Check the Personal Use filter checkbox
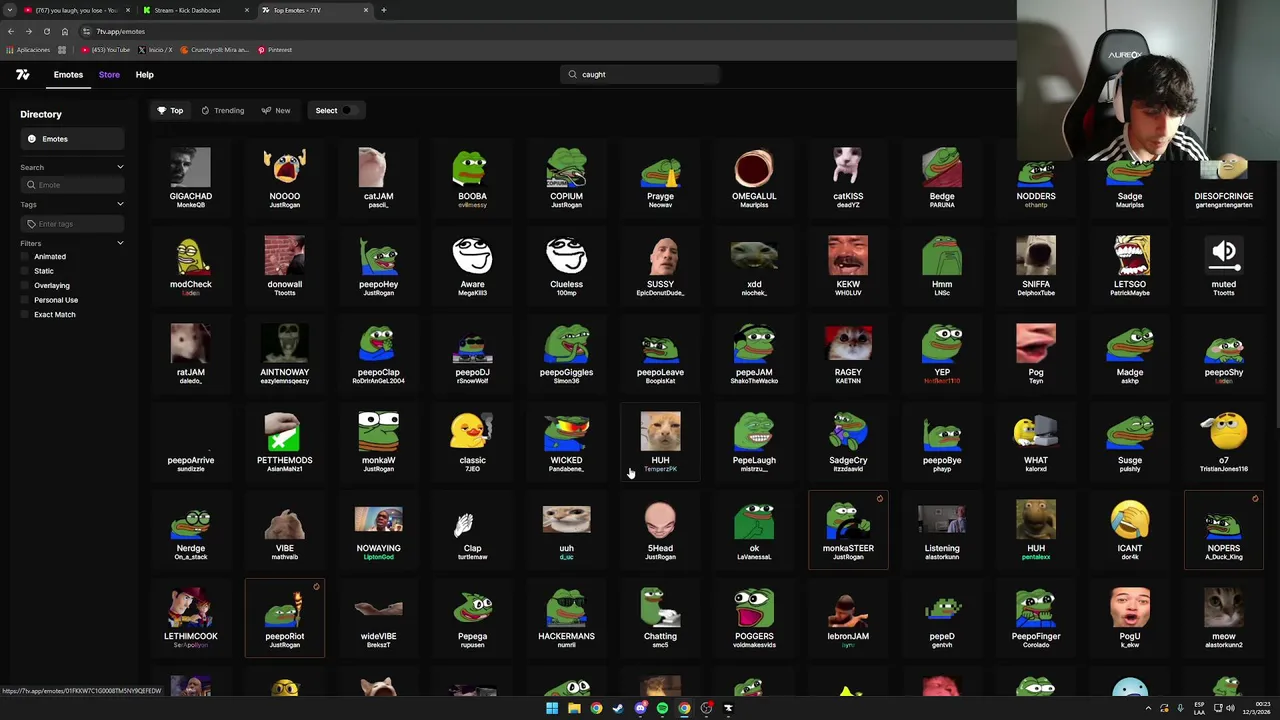 (x=25, y=300)
